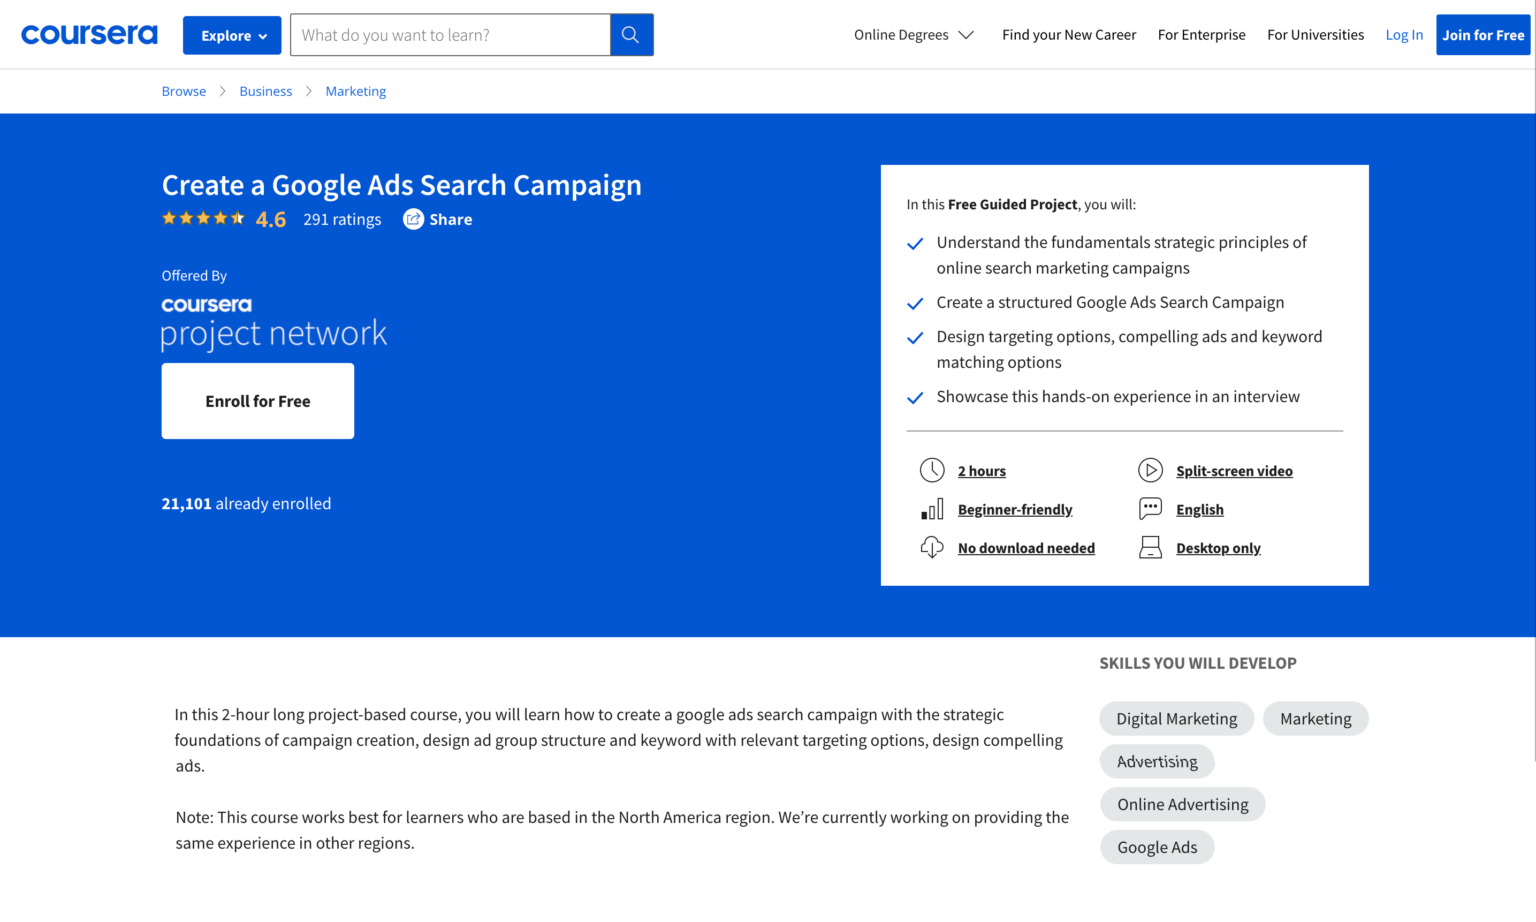Click the Enroll for Free button
Image resolution: width=1536 pixels, height=922 pixels.
pos(258,401)
